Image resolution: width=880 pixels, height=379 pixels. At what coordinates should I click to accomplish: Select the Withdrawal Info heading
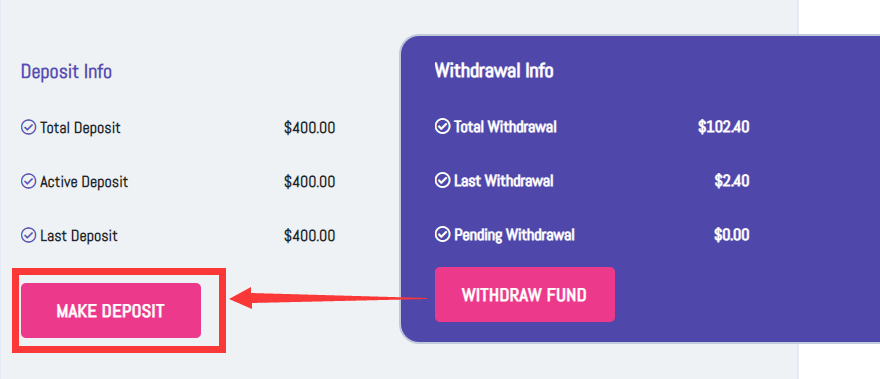(x=494, y=70)
